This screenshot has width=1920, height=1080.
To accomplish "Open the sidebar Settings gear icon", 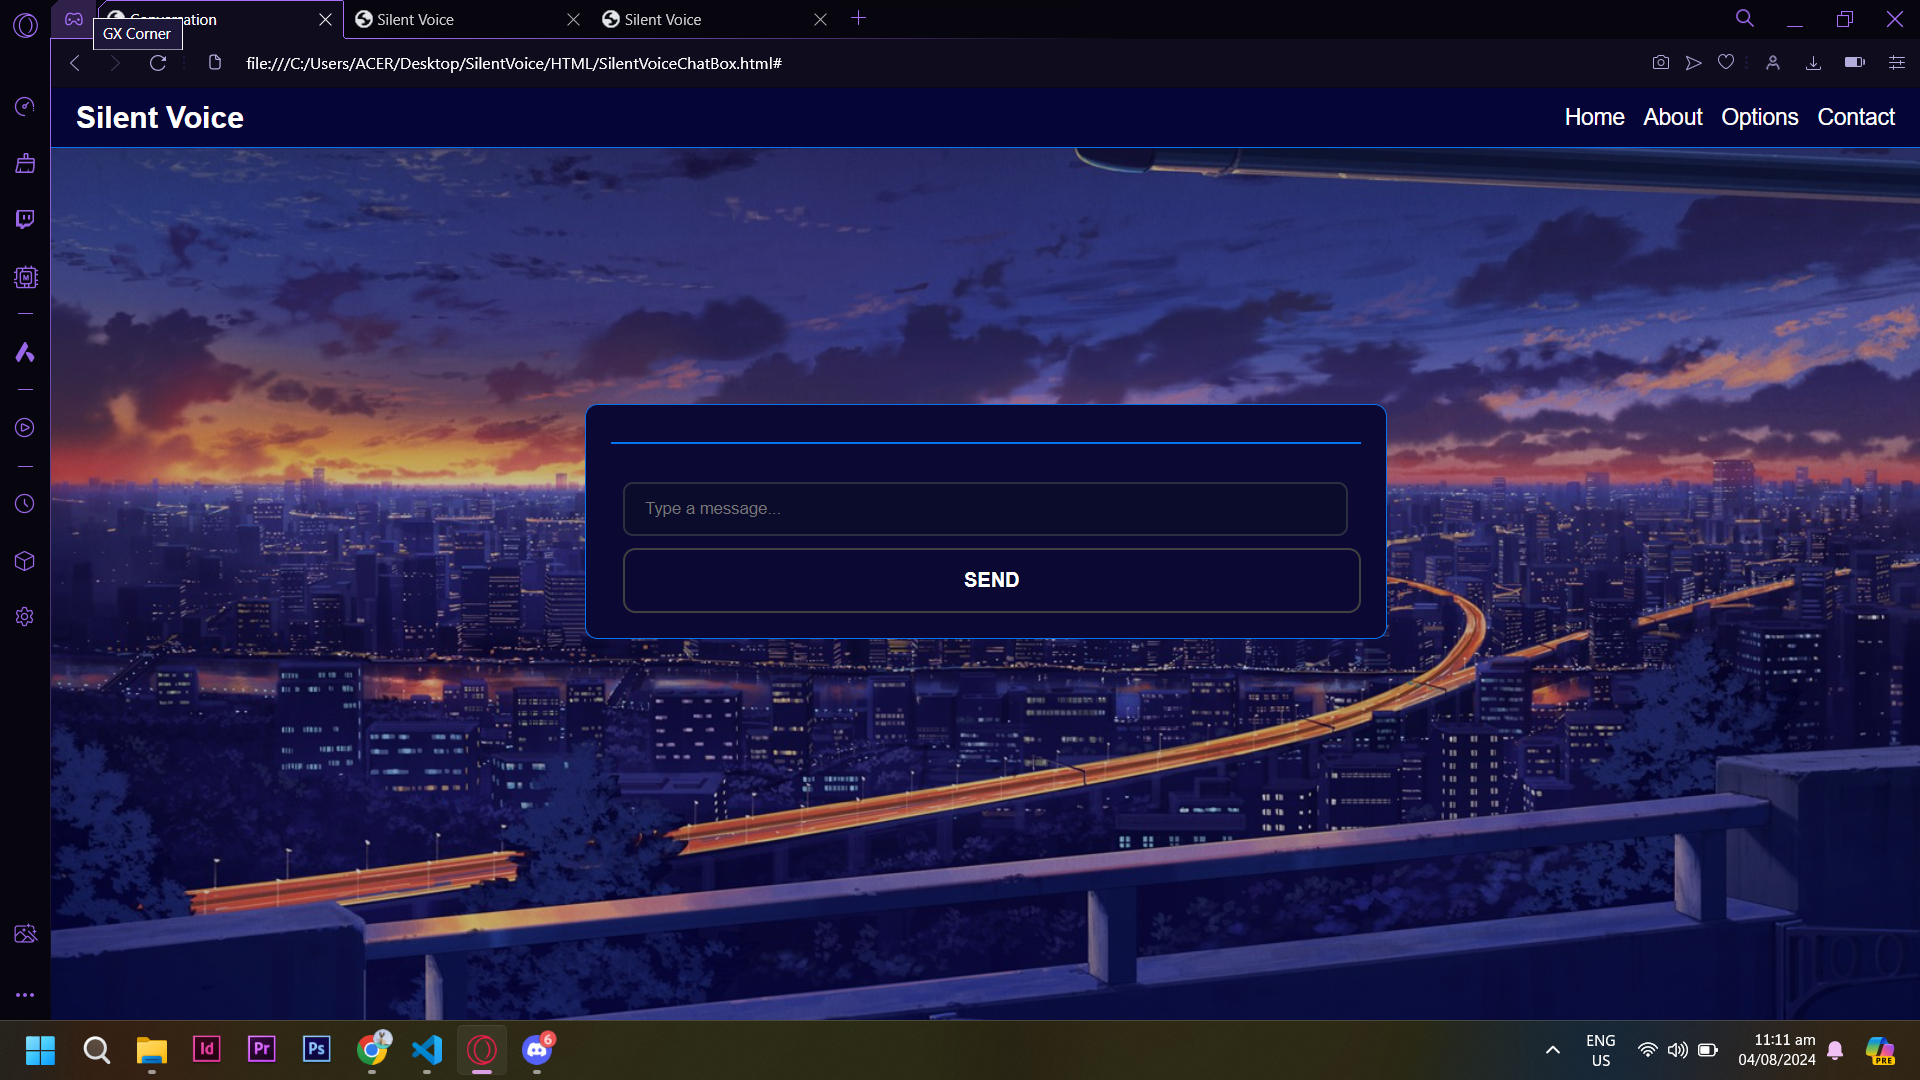I will 25,617.
